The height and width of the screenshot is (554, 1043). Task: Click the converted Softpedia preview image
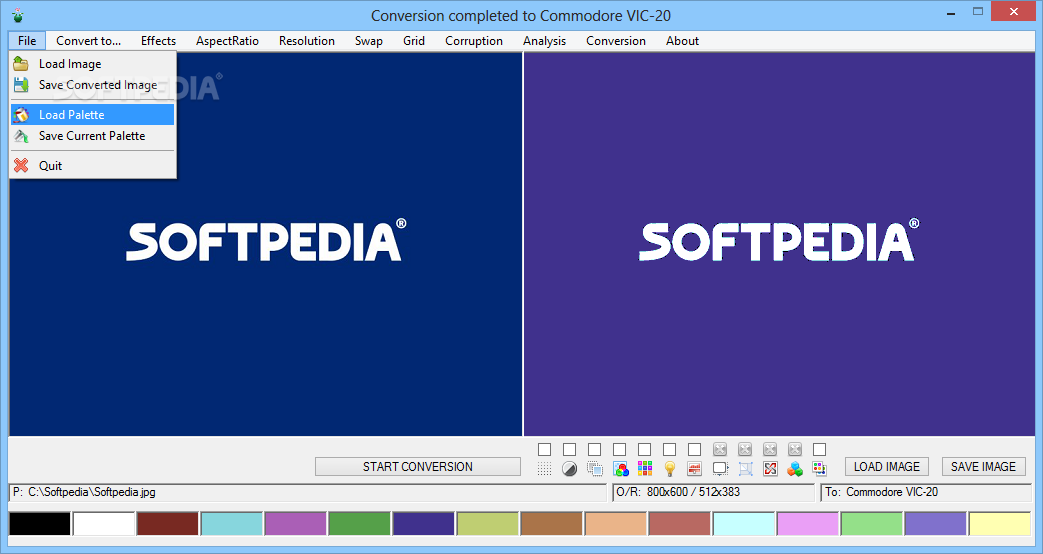[779, 244]
